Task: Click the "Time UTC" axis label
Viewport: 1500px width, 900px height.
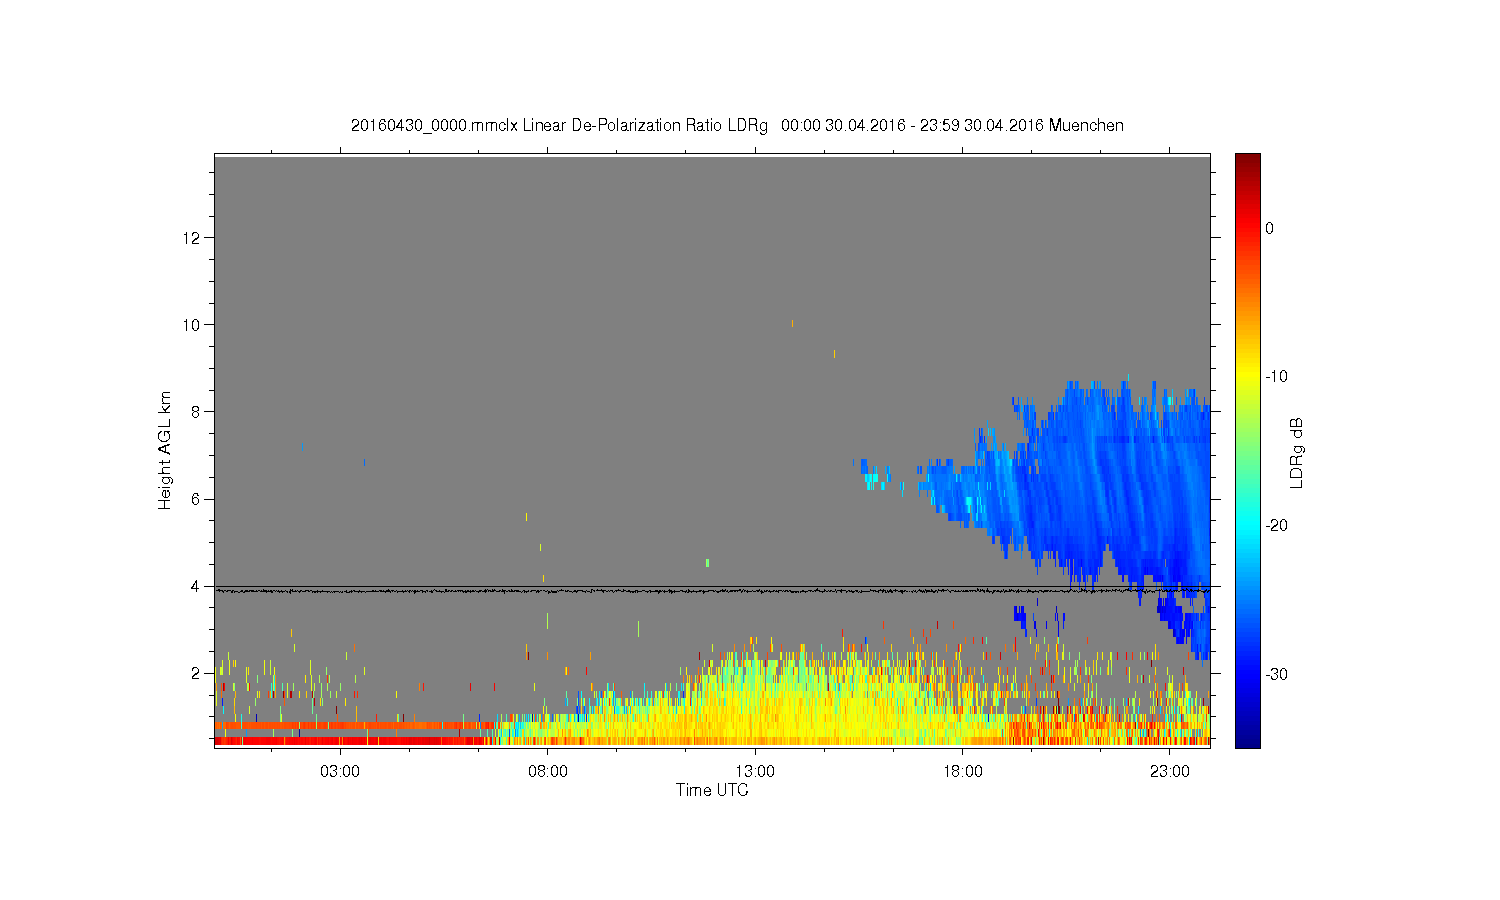Action: click(712, 790)
